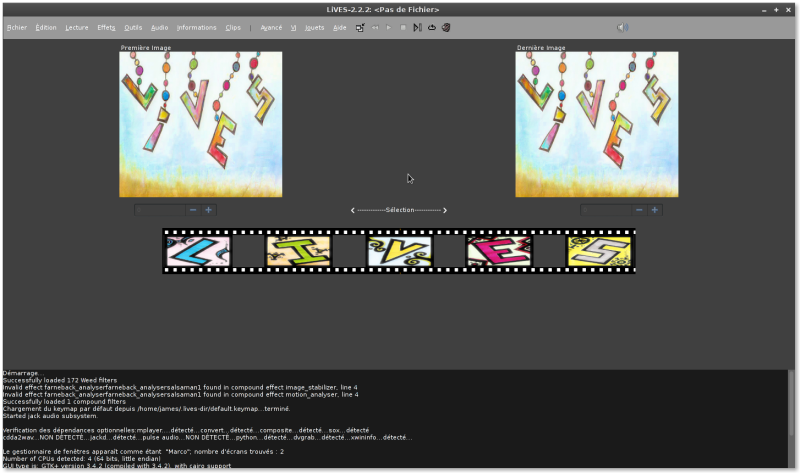Click the 'Première Image' label
800x473 pixels.
(x=146, y=47)
